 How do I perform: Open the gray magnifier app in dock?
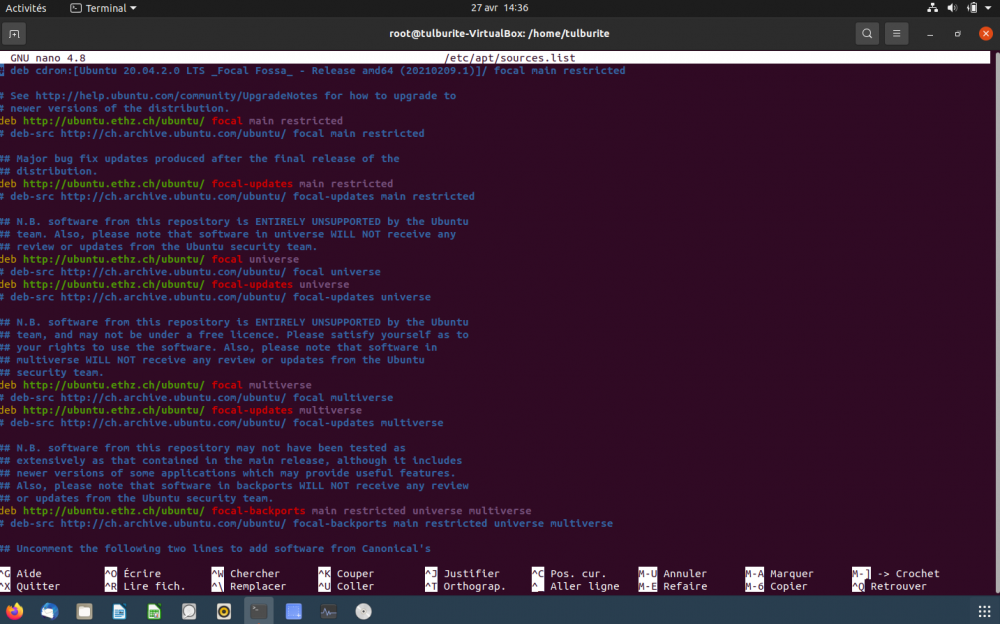(x=189, y=611)
